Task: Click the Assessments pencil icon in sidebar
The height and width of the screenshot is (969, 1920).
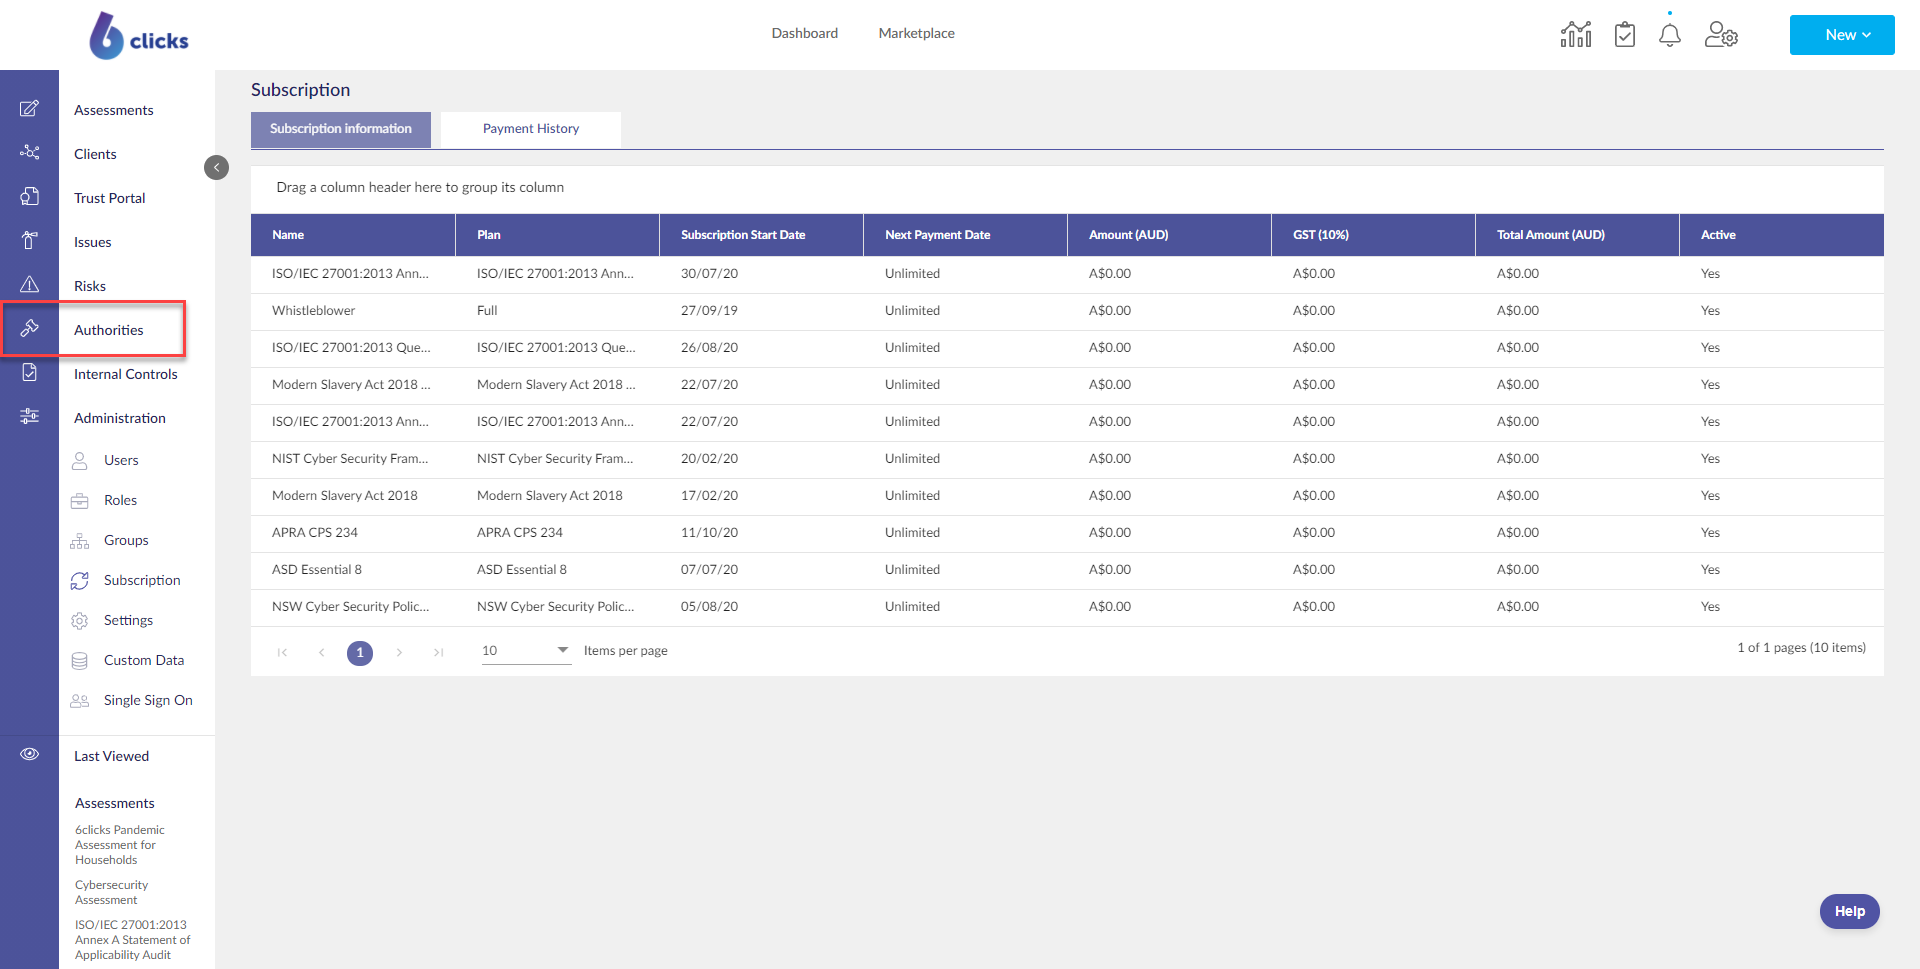Action: (30, 108)
